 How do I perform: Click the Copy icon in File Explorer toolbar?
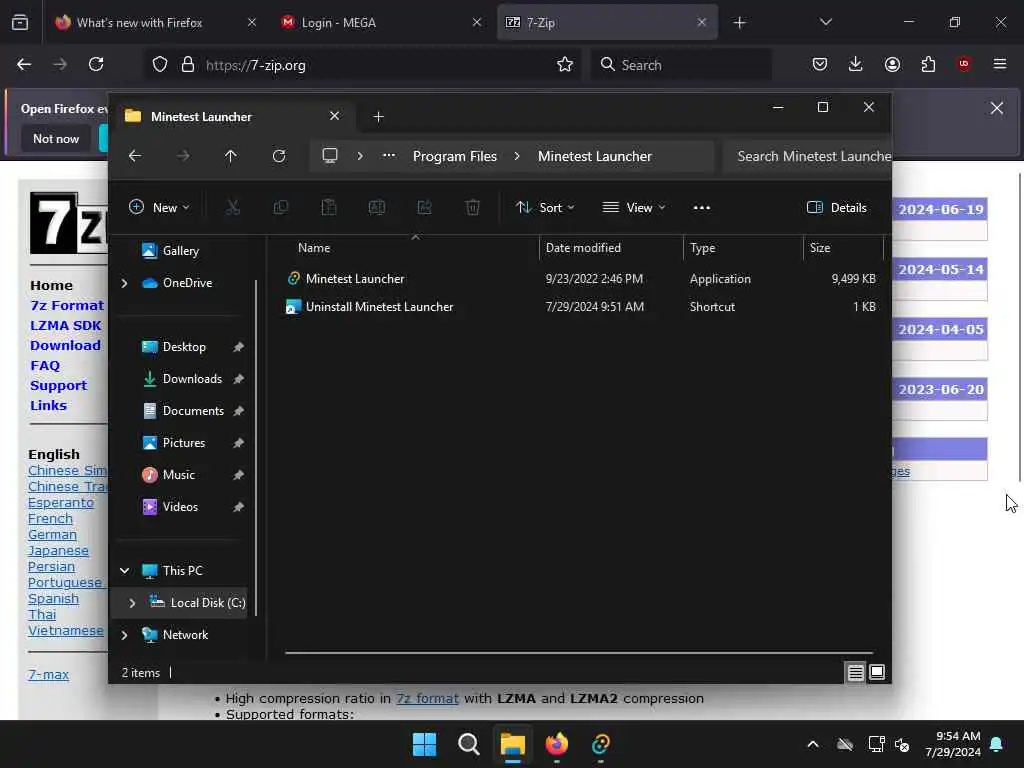pyautogui.click(x=281, y=208)
